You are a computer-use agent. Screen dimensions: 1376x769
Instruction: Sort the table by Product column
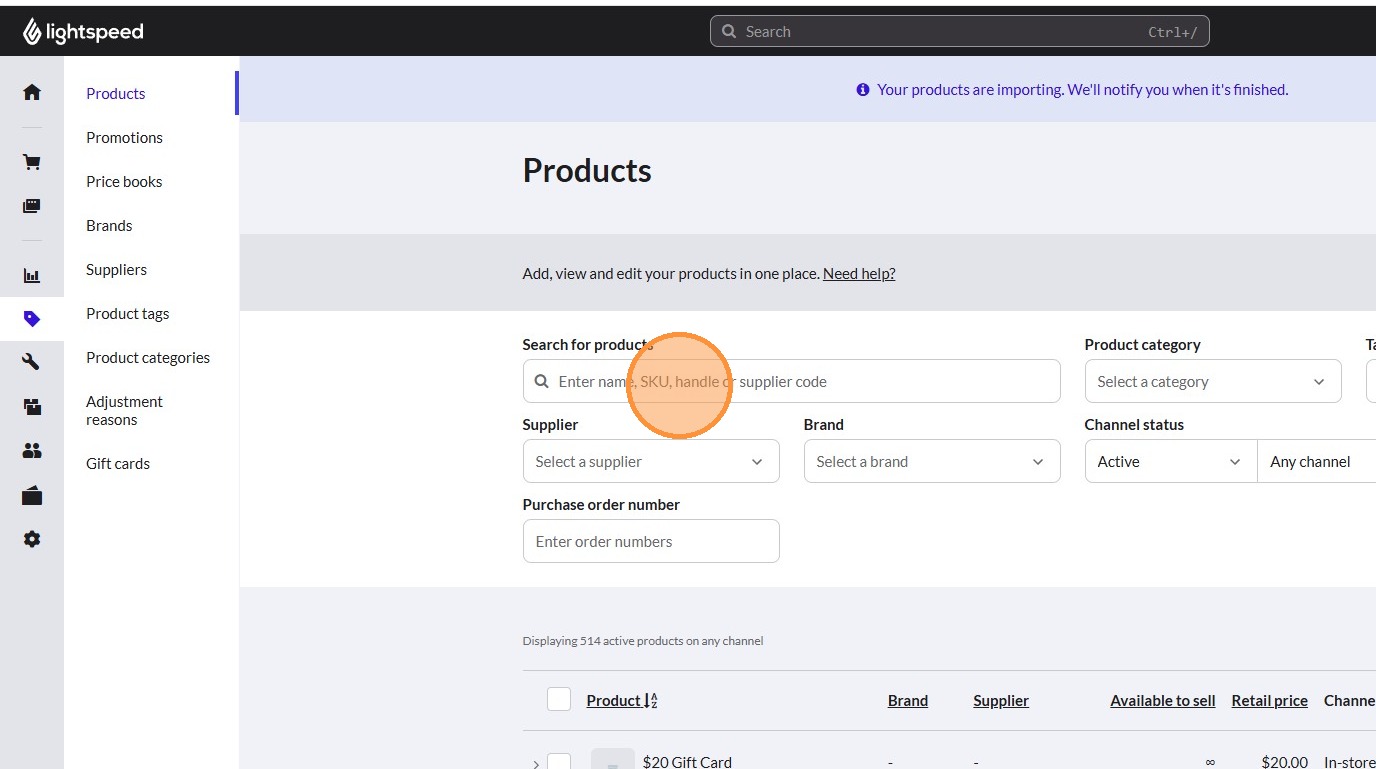pyautogui.click(x=621, y=701)
